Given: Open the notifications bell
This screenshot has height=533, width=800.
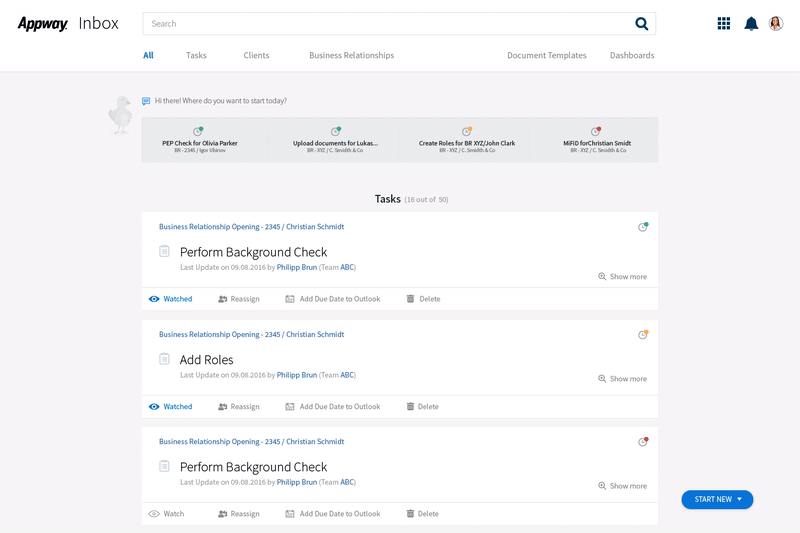Looking at the screenshot, I should pyautogui.click(x=751, y=24).
